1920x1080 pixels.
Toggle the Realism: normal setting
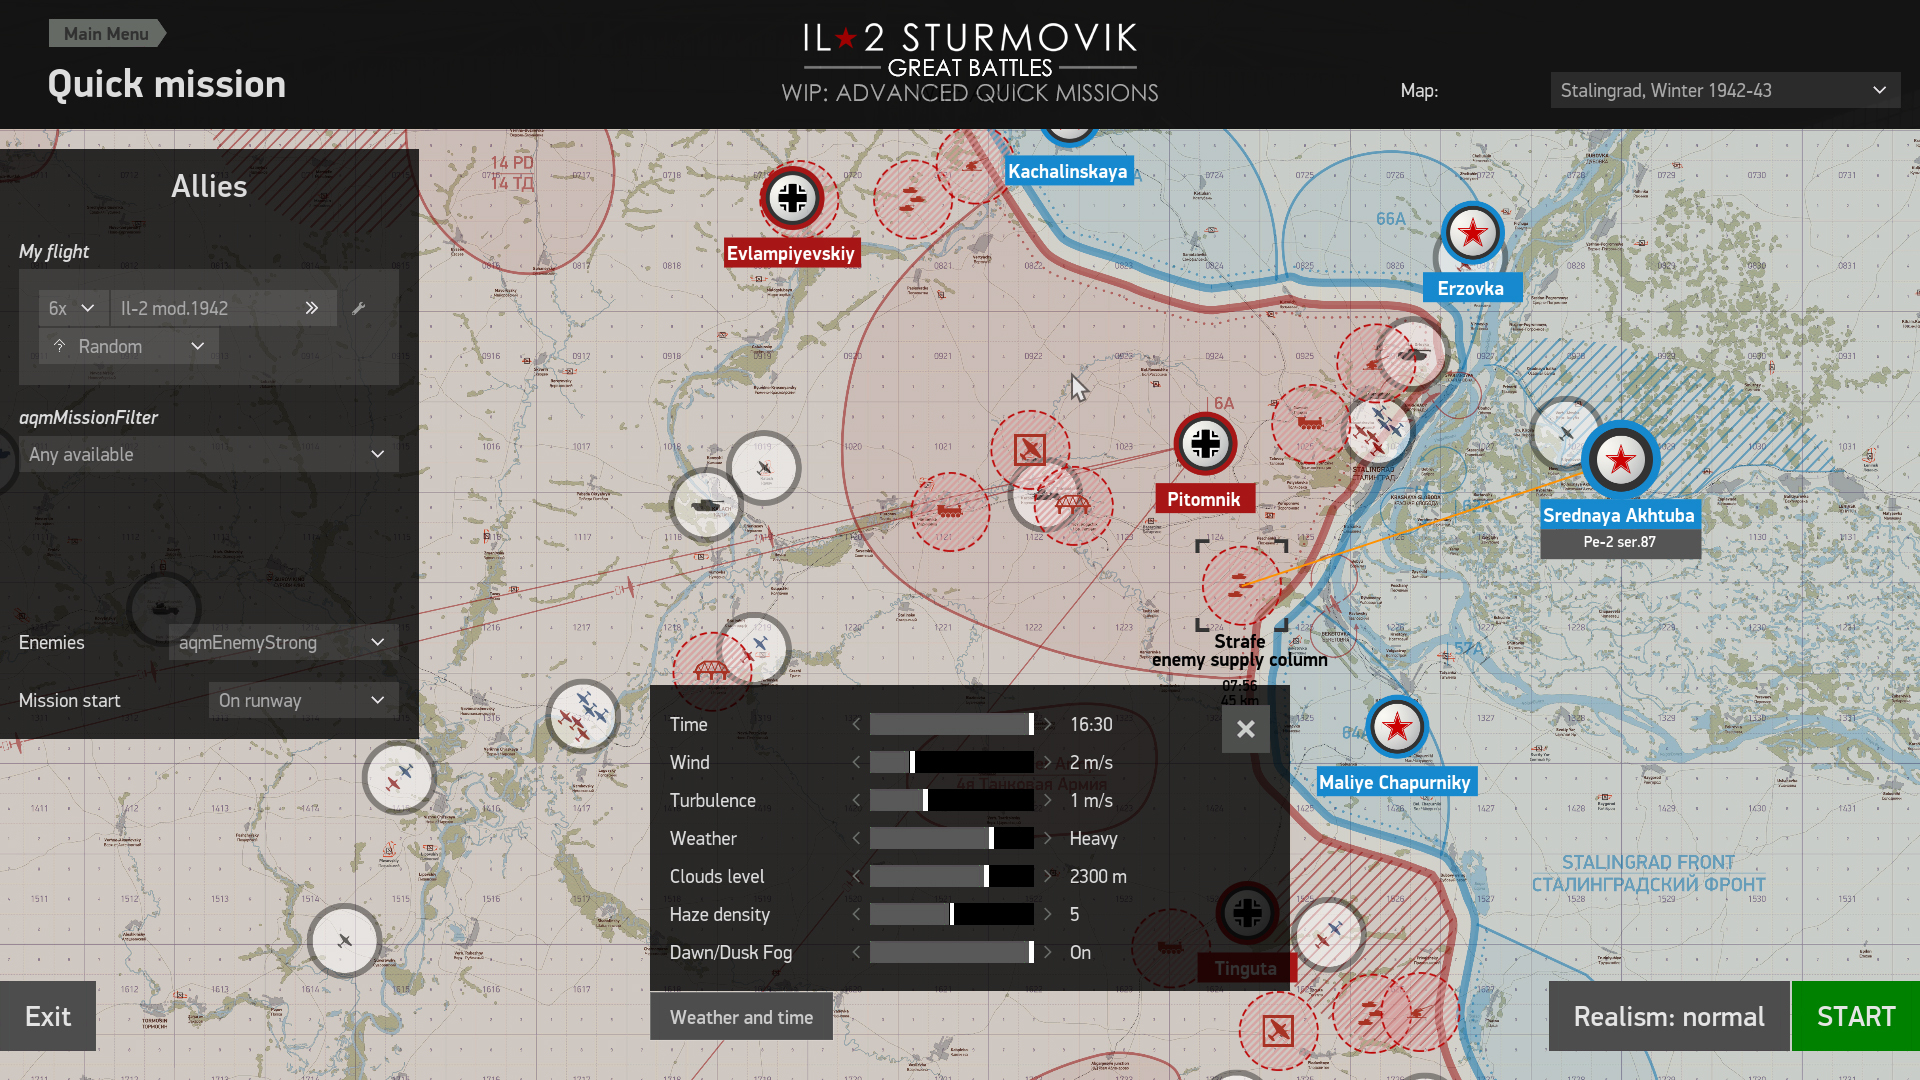pos(1668,1016)
